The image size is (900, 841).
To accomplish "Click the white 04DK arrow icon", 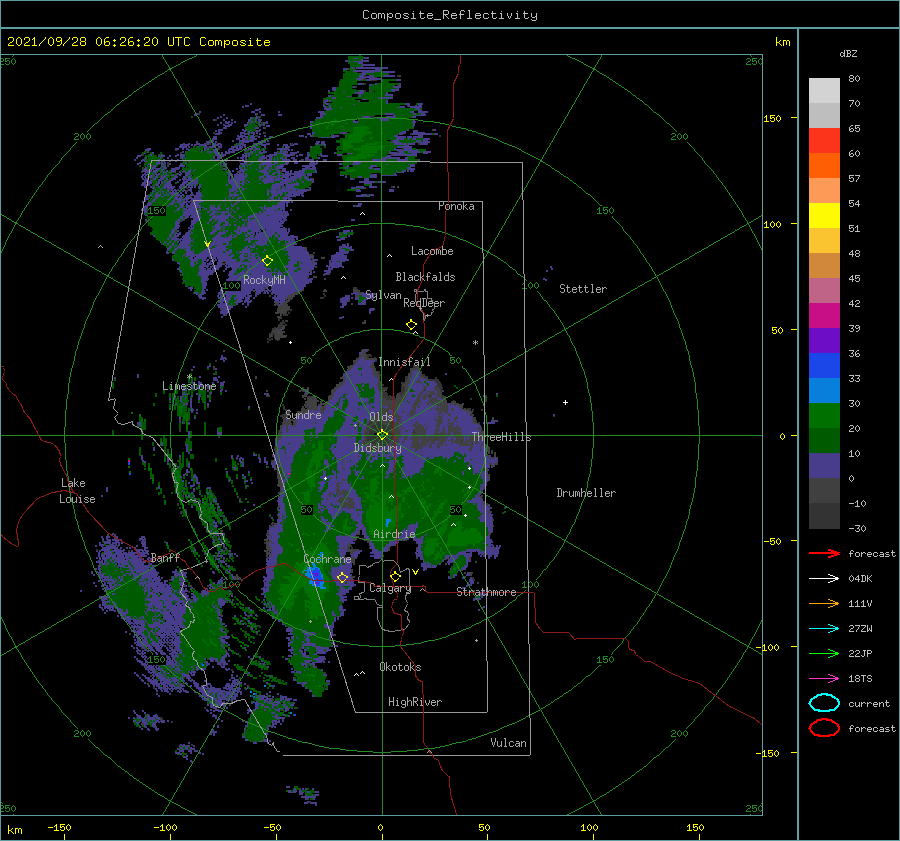I will coord(824,578).
